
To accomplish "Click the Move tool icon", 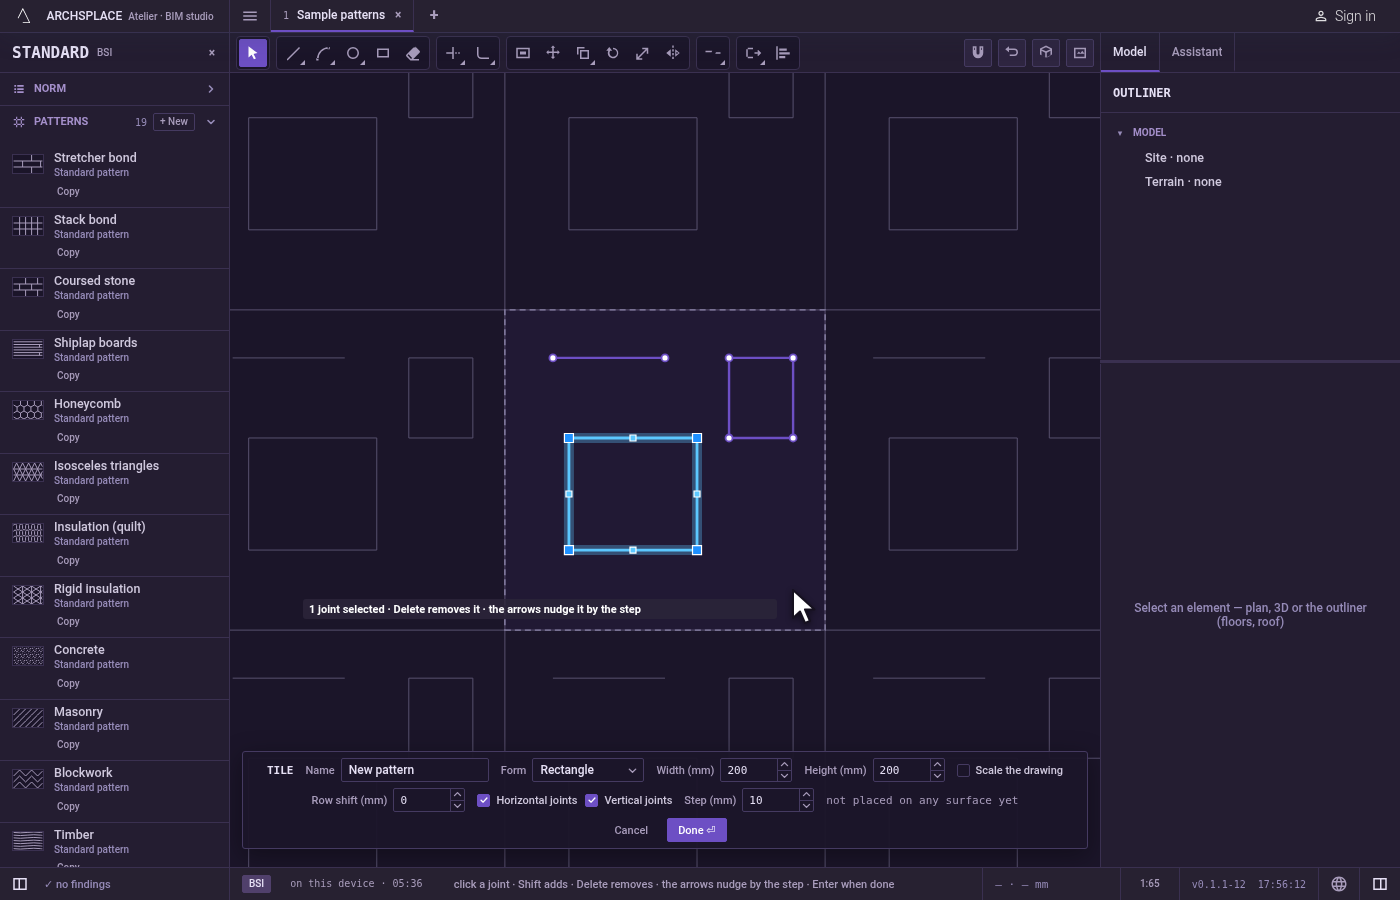I will point(553,53).
